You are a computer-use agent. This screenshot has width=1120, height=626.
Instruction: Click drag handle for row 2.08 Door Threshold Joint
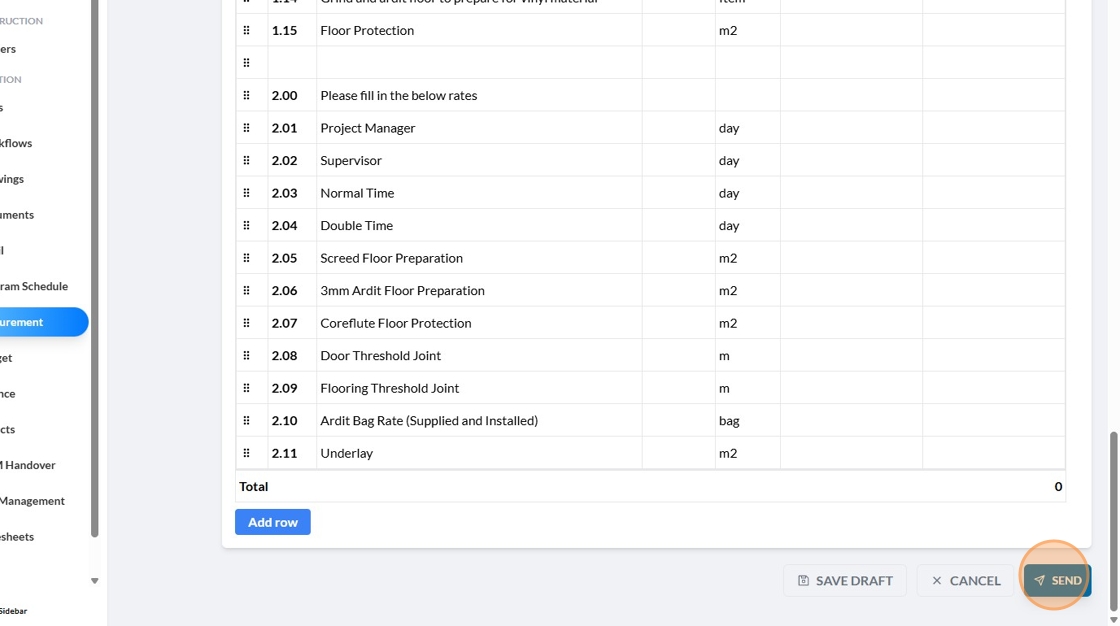click(x=246, y=355)
